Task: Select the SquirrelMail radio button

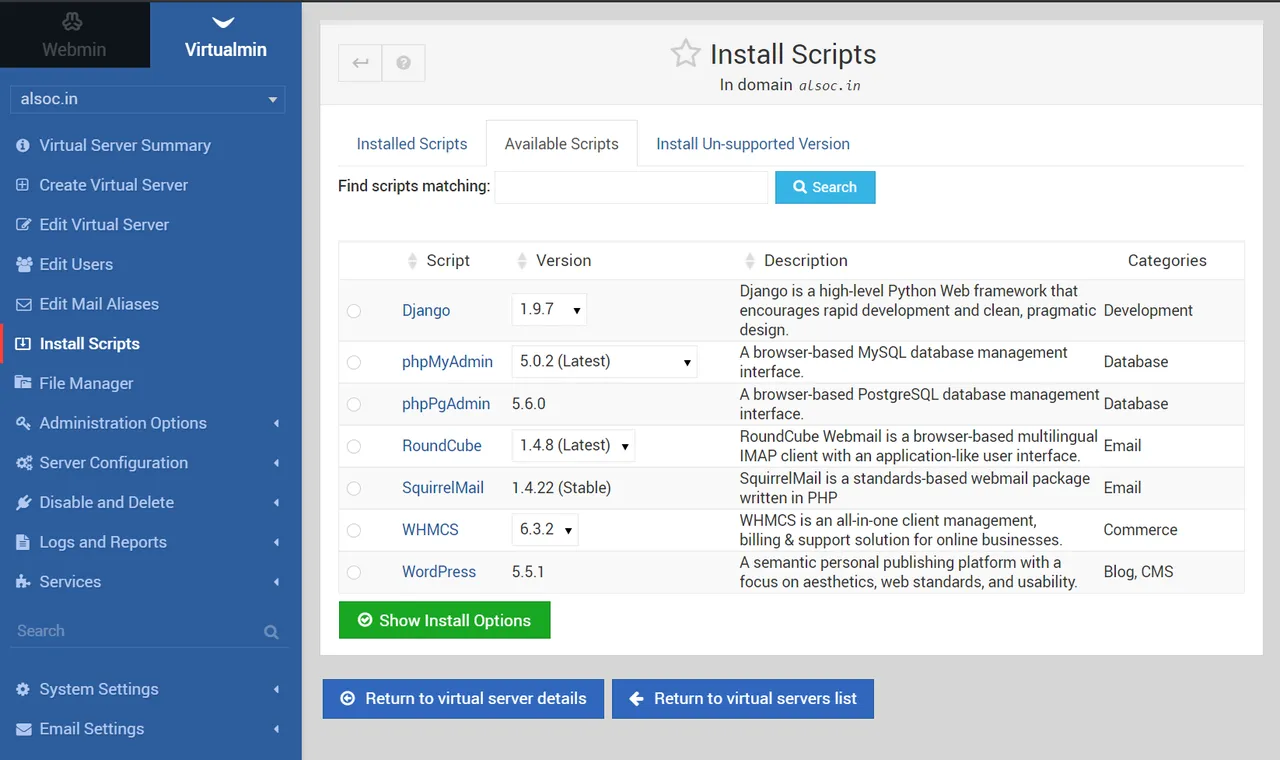Action: click(354, 488)
